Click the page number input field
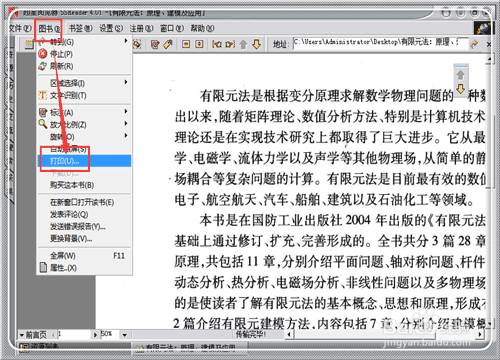Image resolution: width=500 pixels, height=360 pixels. pyautogui.click(x=74, y=334)
